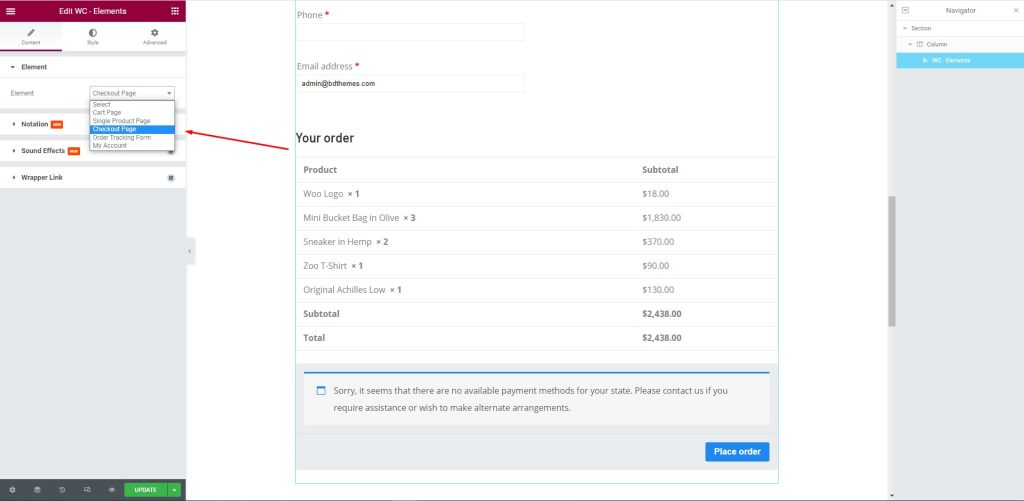Expand the Sound Effects section
Image resolution: width=1024 pixels, height=501 pixels.
point(43,151)
